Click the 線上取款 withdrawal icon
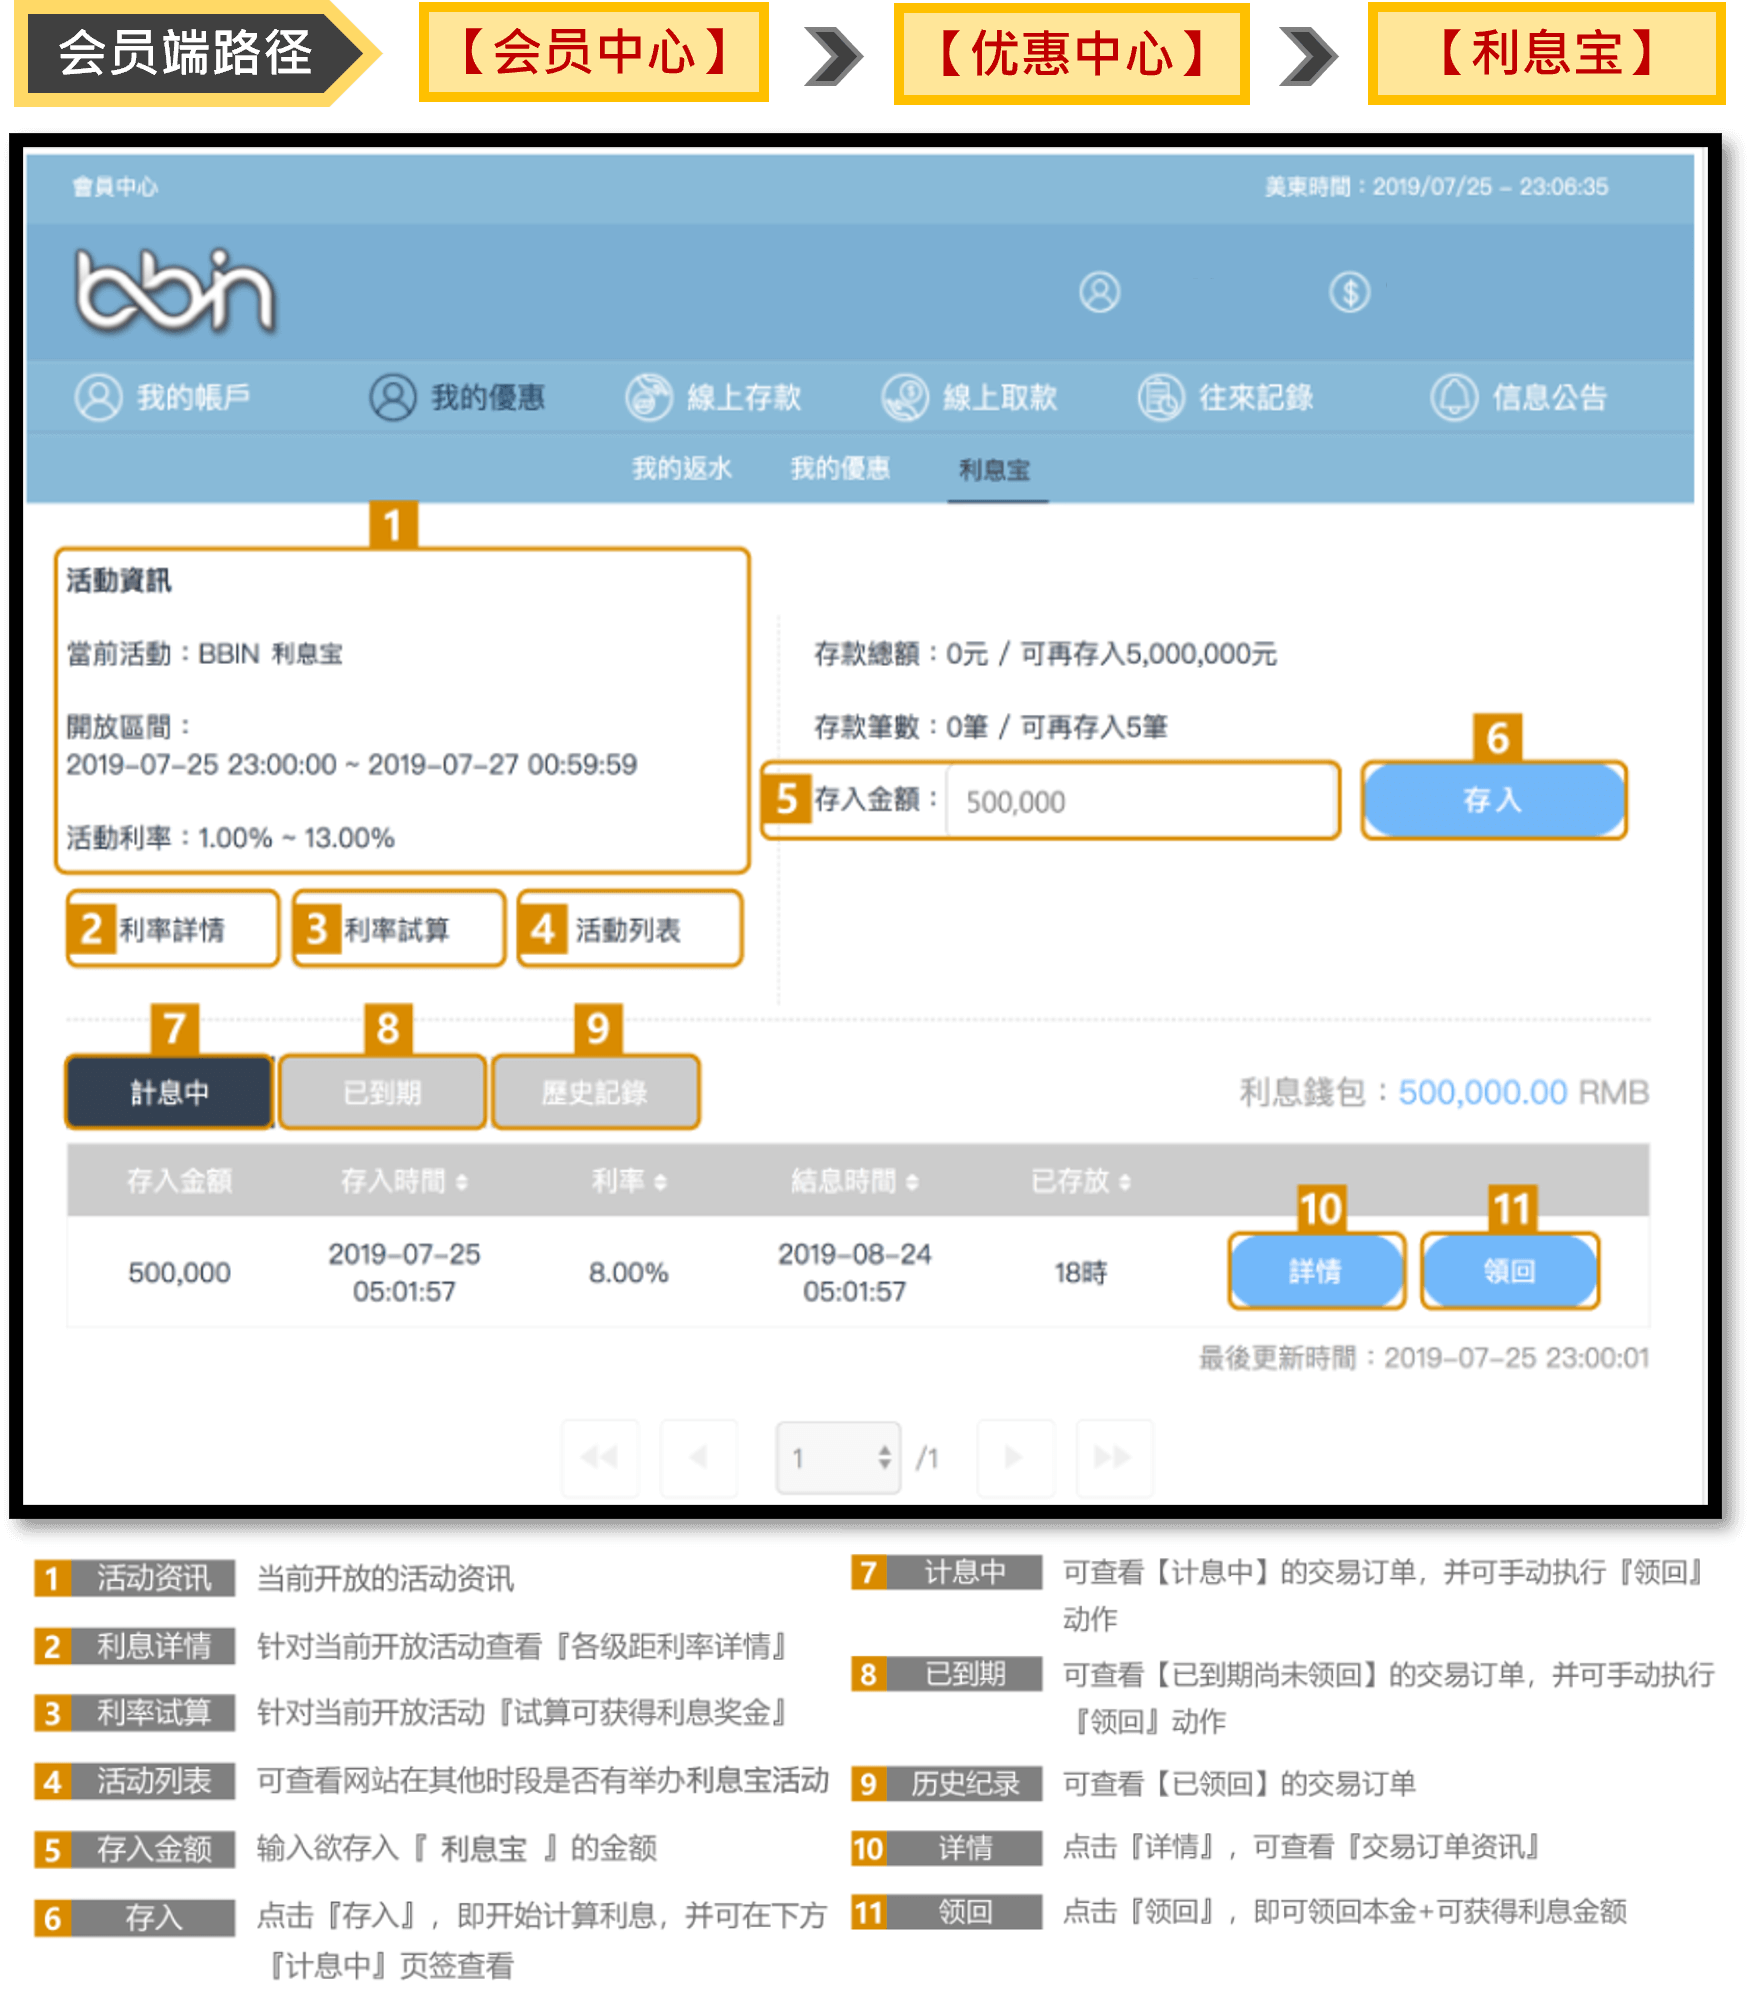The height and width of the screenshot is (2004, 1750). 905,397
